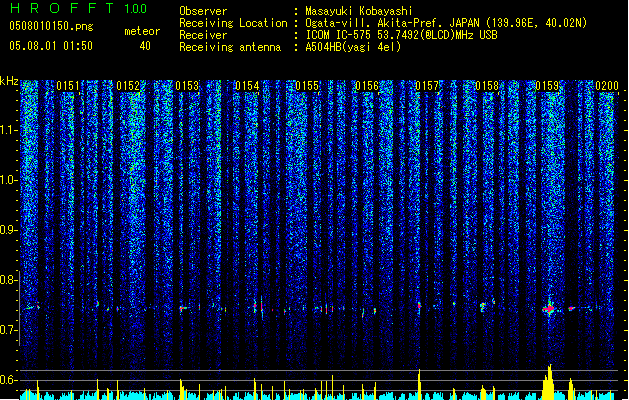Click the tallest yellow power peak below 0159
Viewport: 629px width, 400px height.
548,382
